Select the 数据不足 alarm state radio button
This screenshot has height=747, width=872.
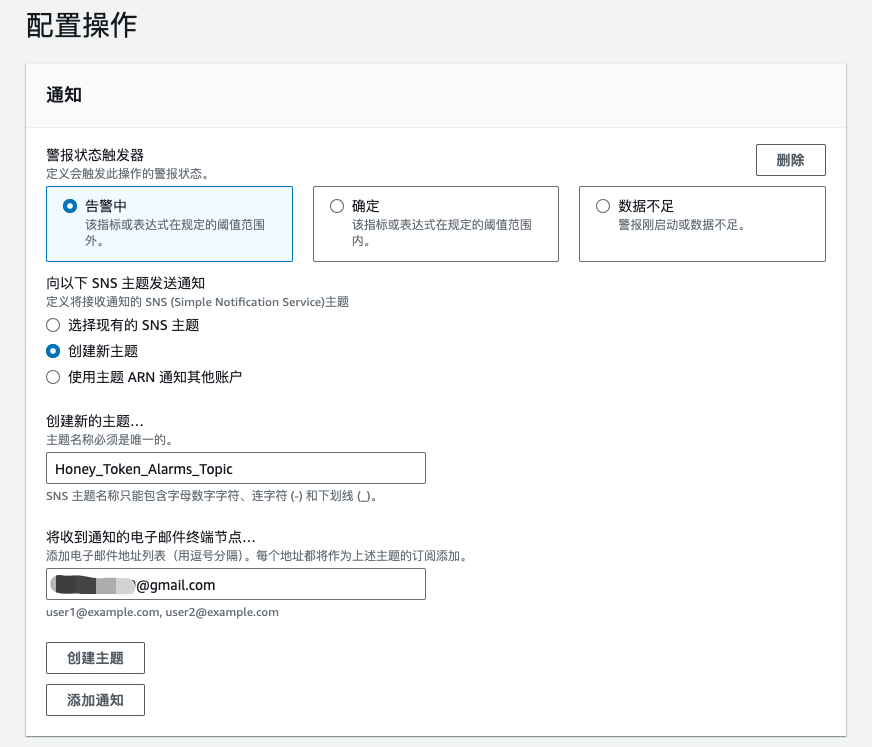pos(603,206)
